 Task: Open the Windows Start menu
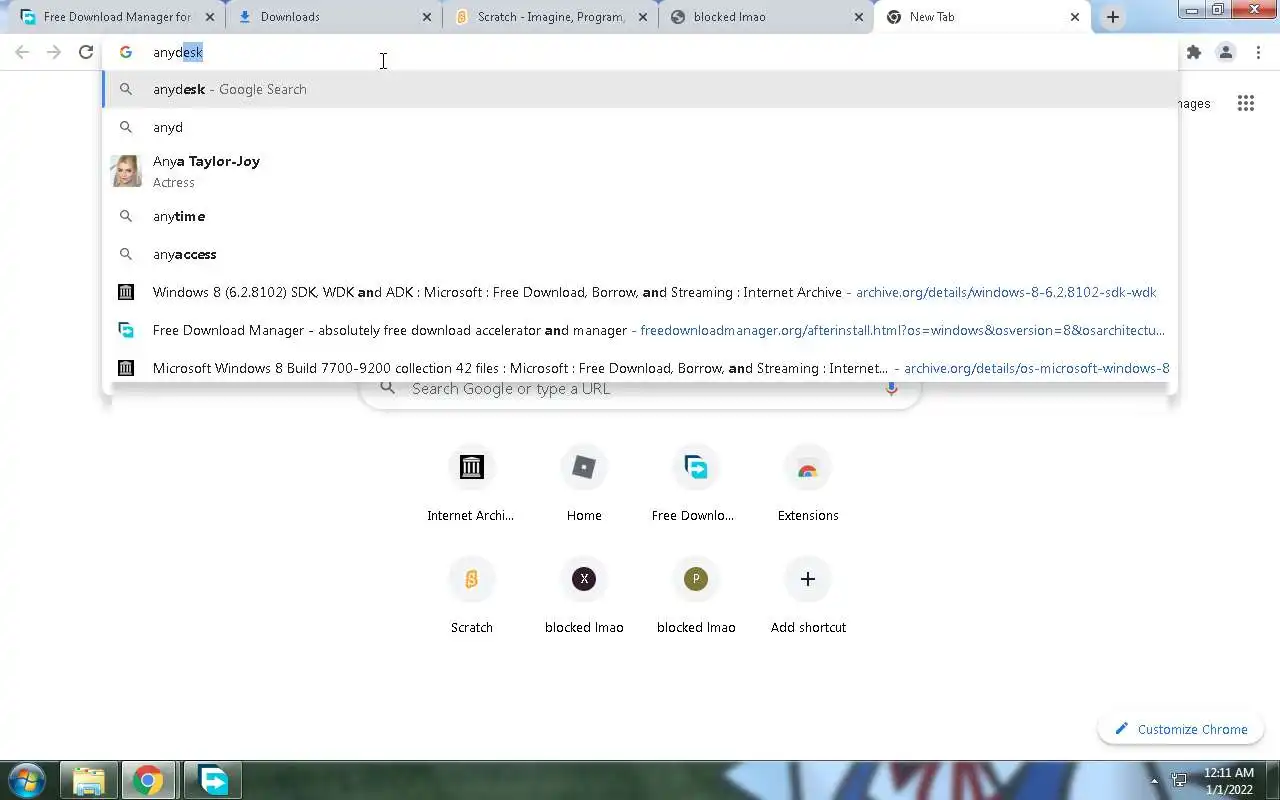[26, 780]
